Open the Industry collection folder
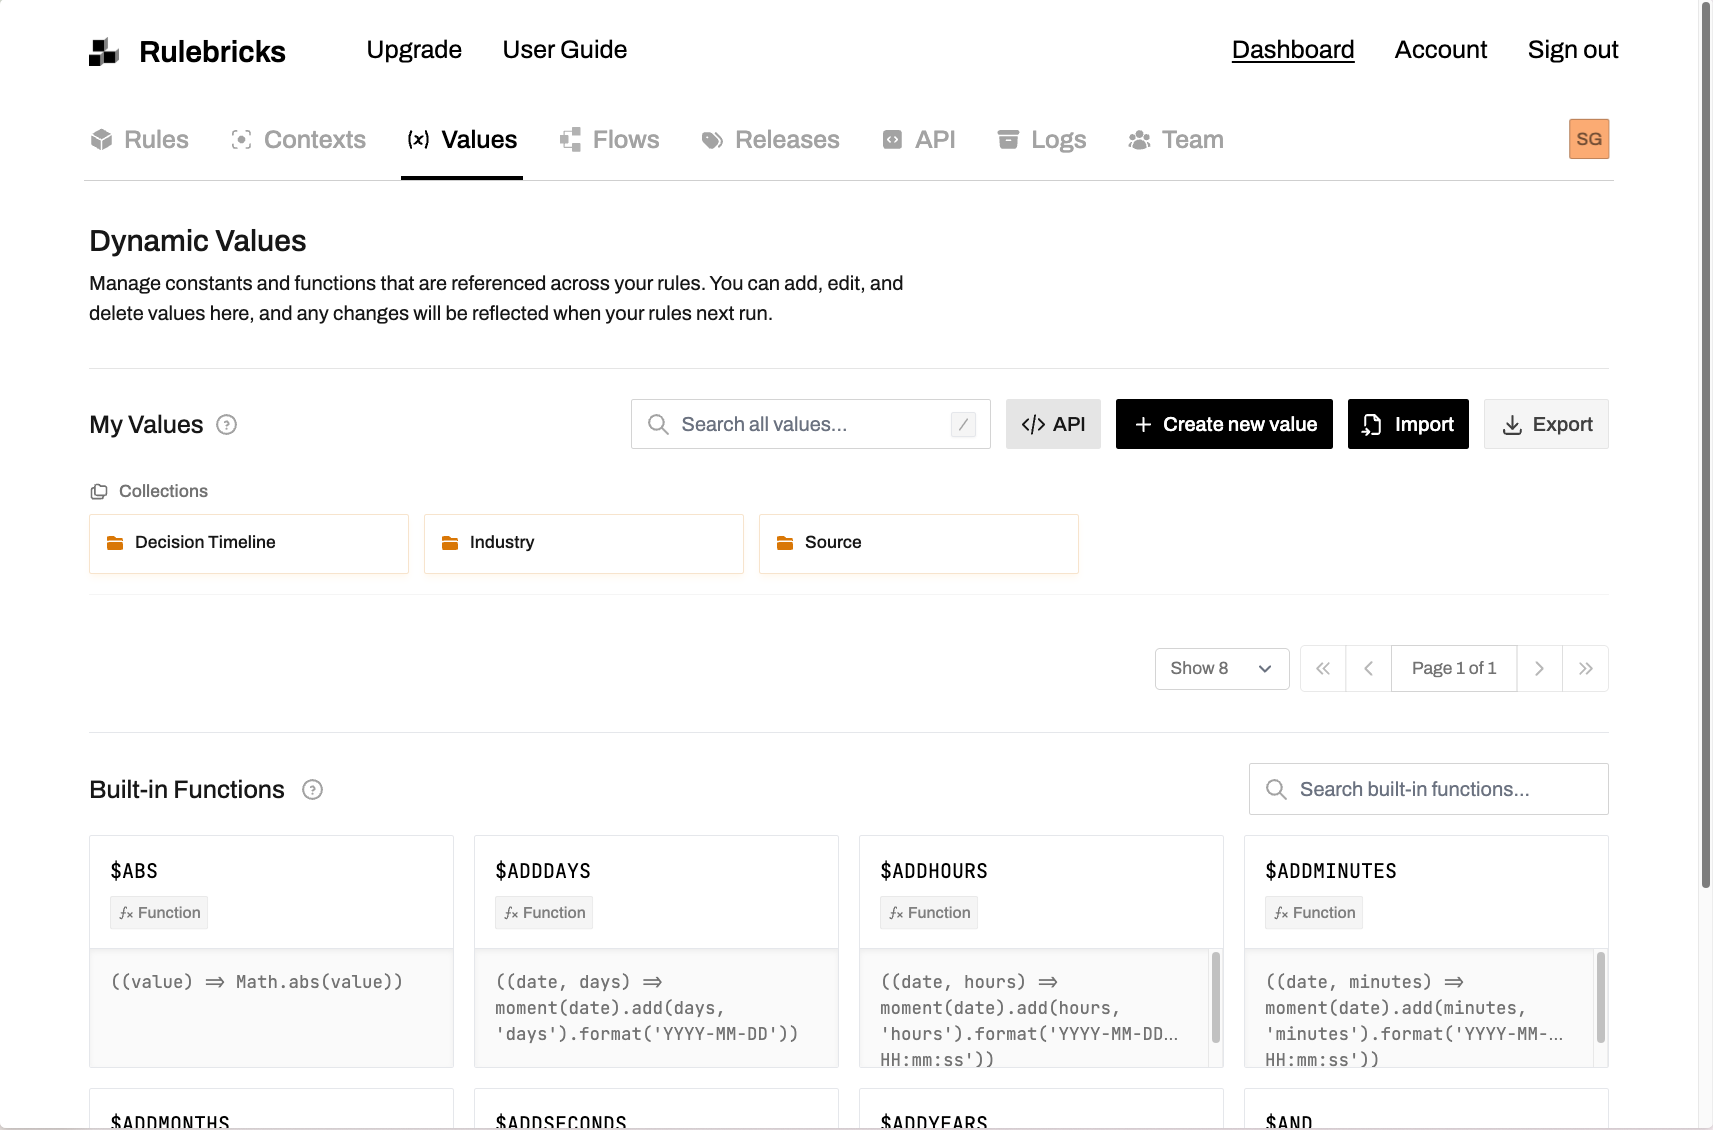1713x1130 pixels. click(583, 543)
